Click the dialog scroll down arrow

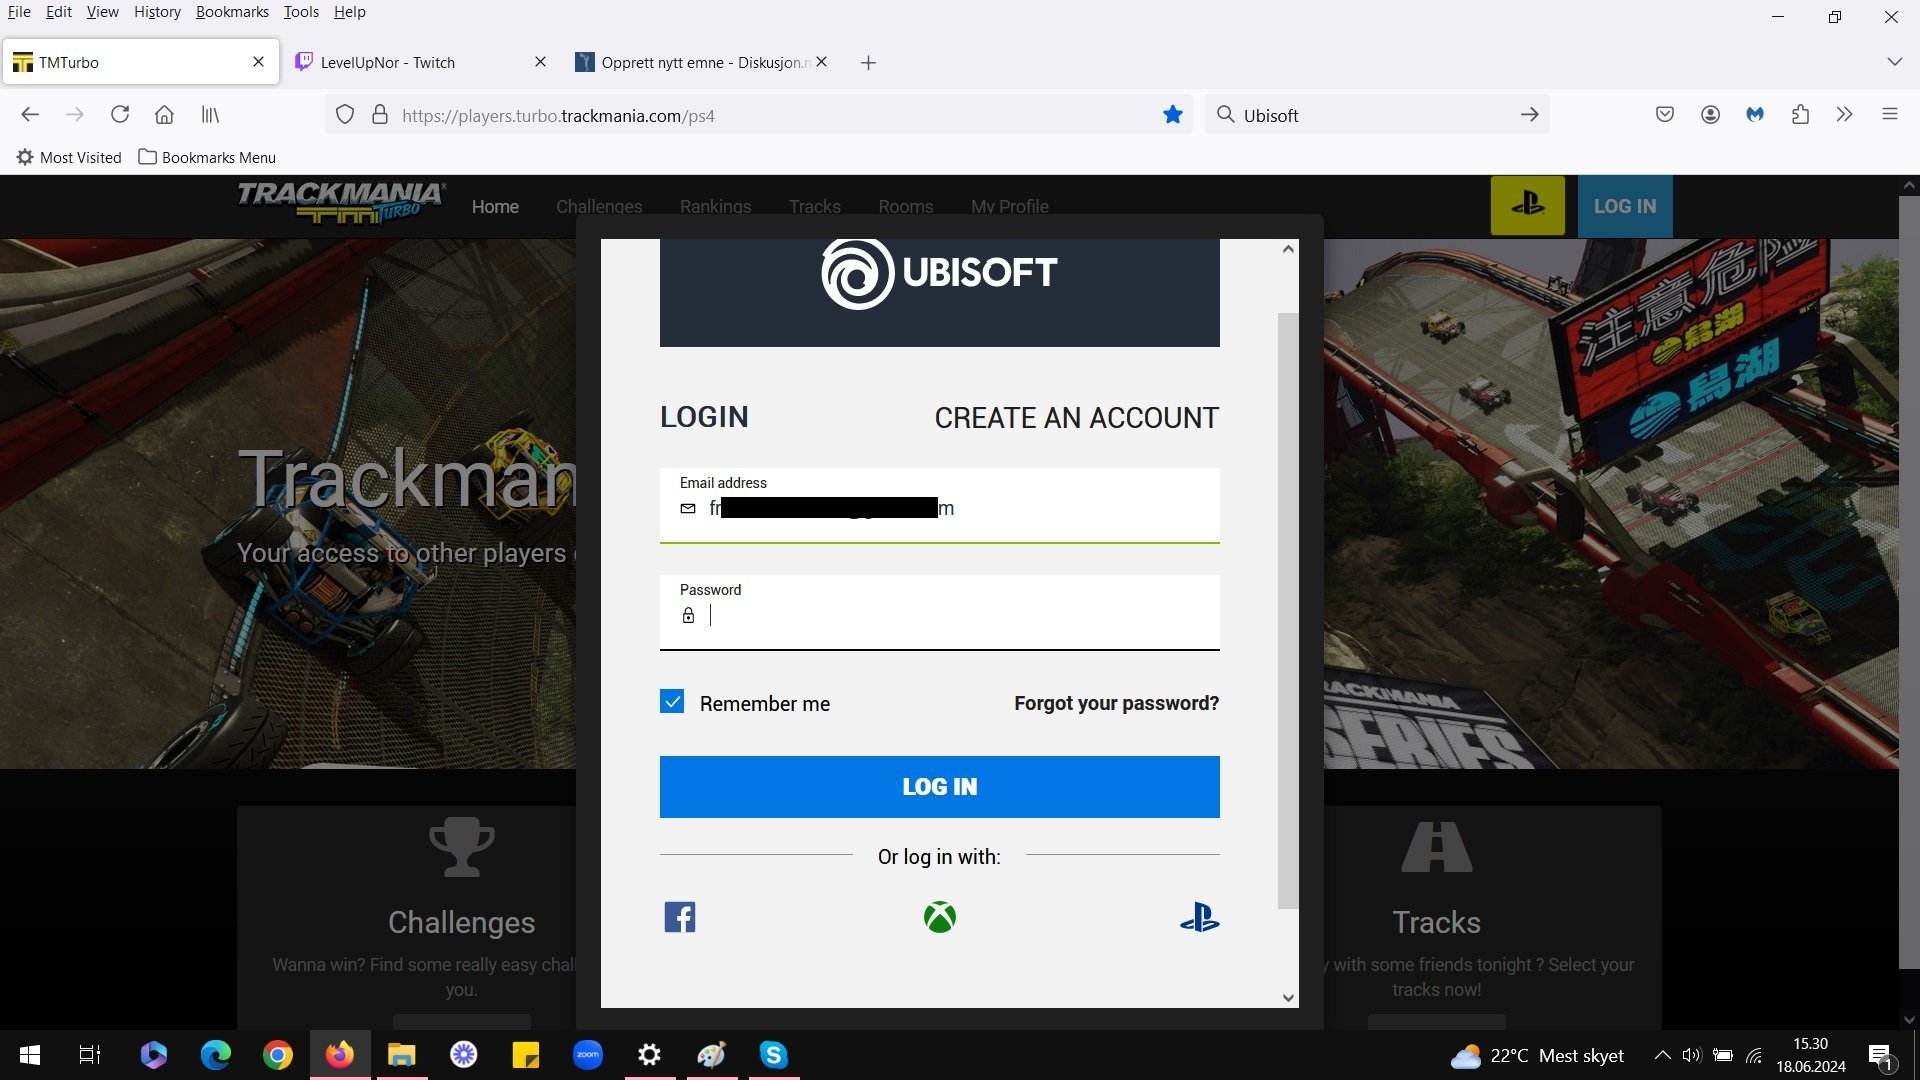(x=1288, y=998)
